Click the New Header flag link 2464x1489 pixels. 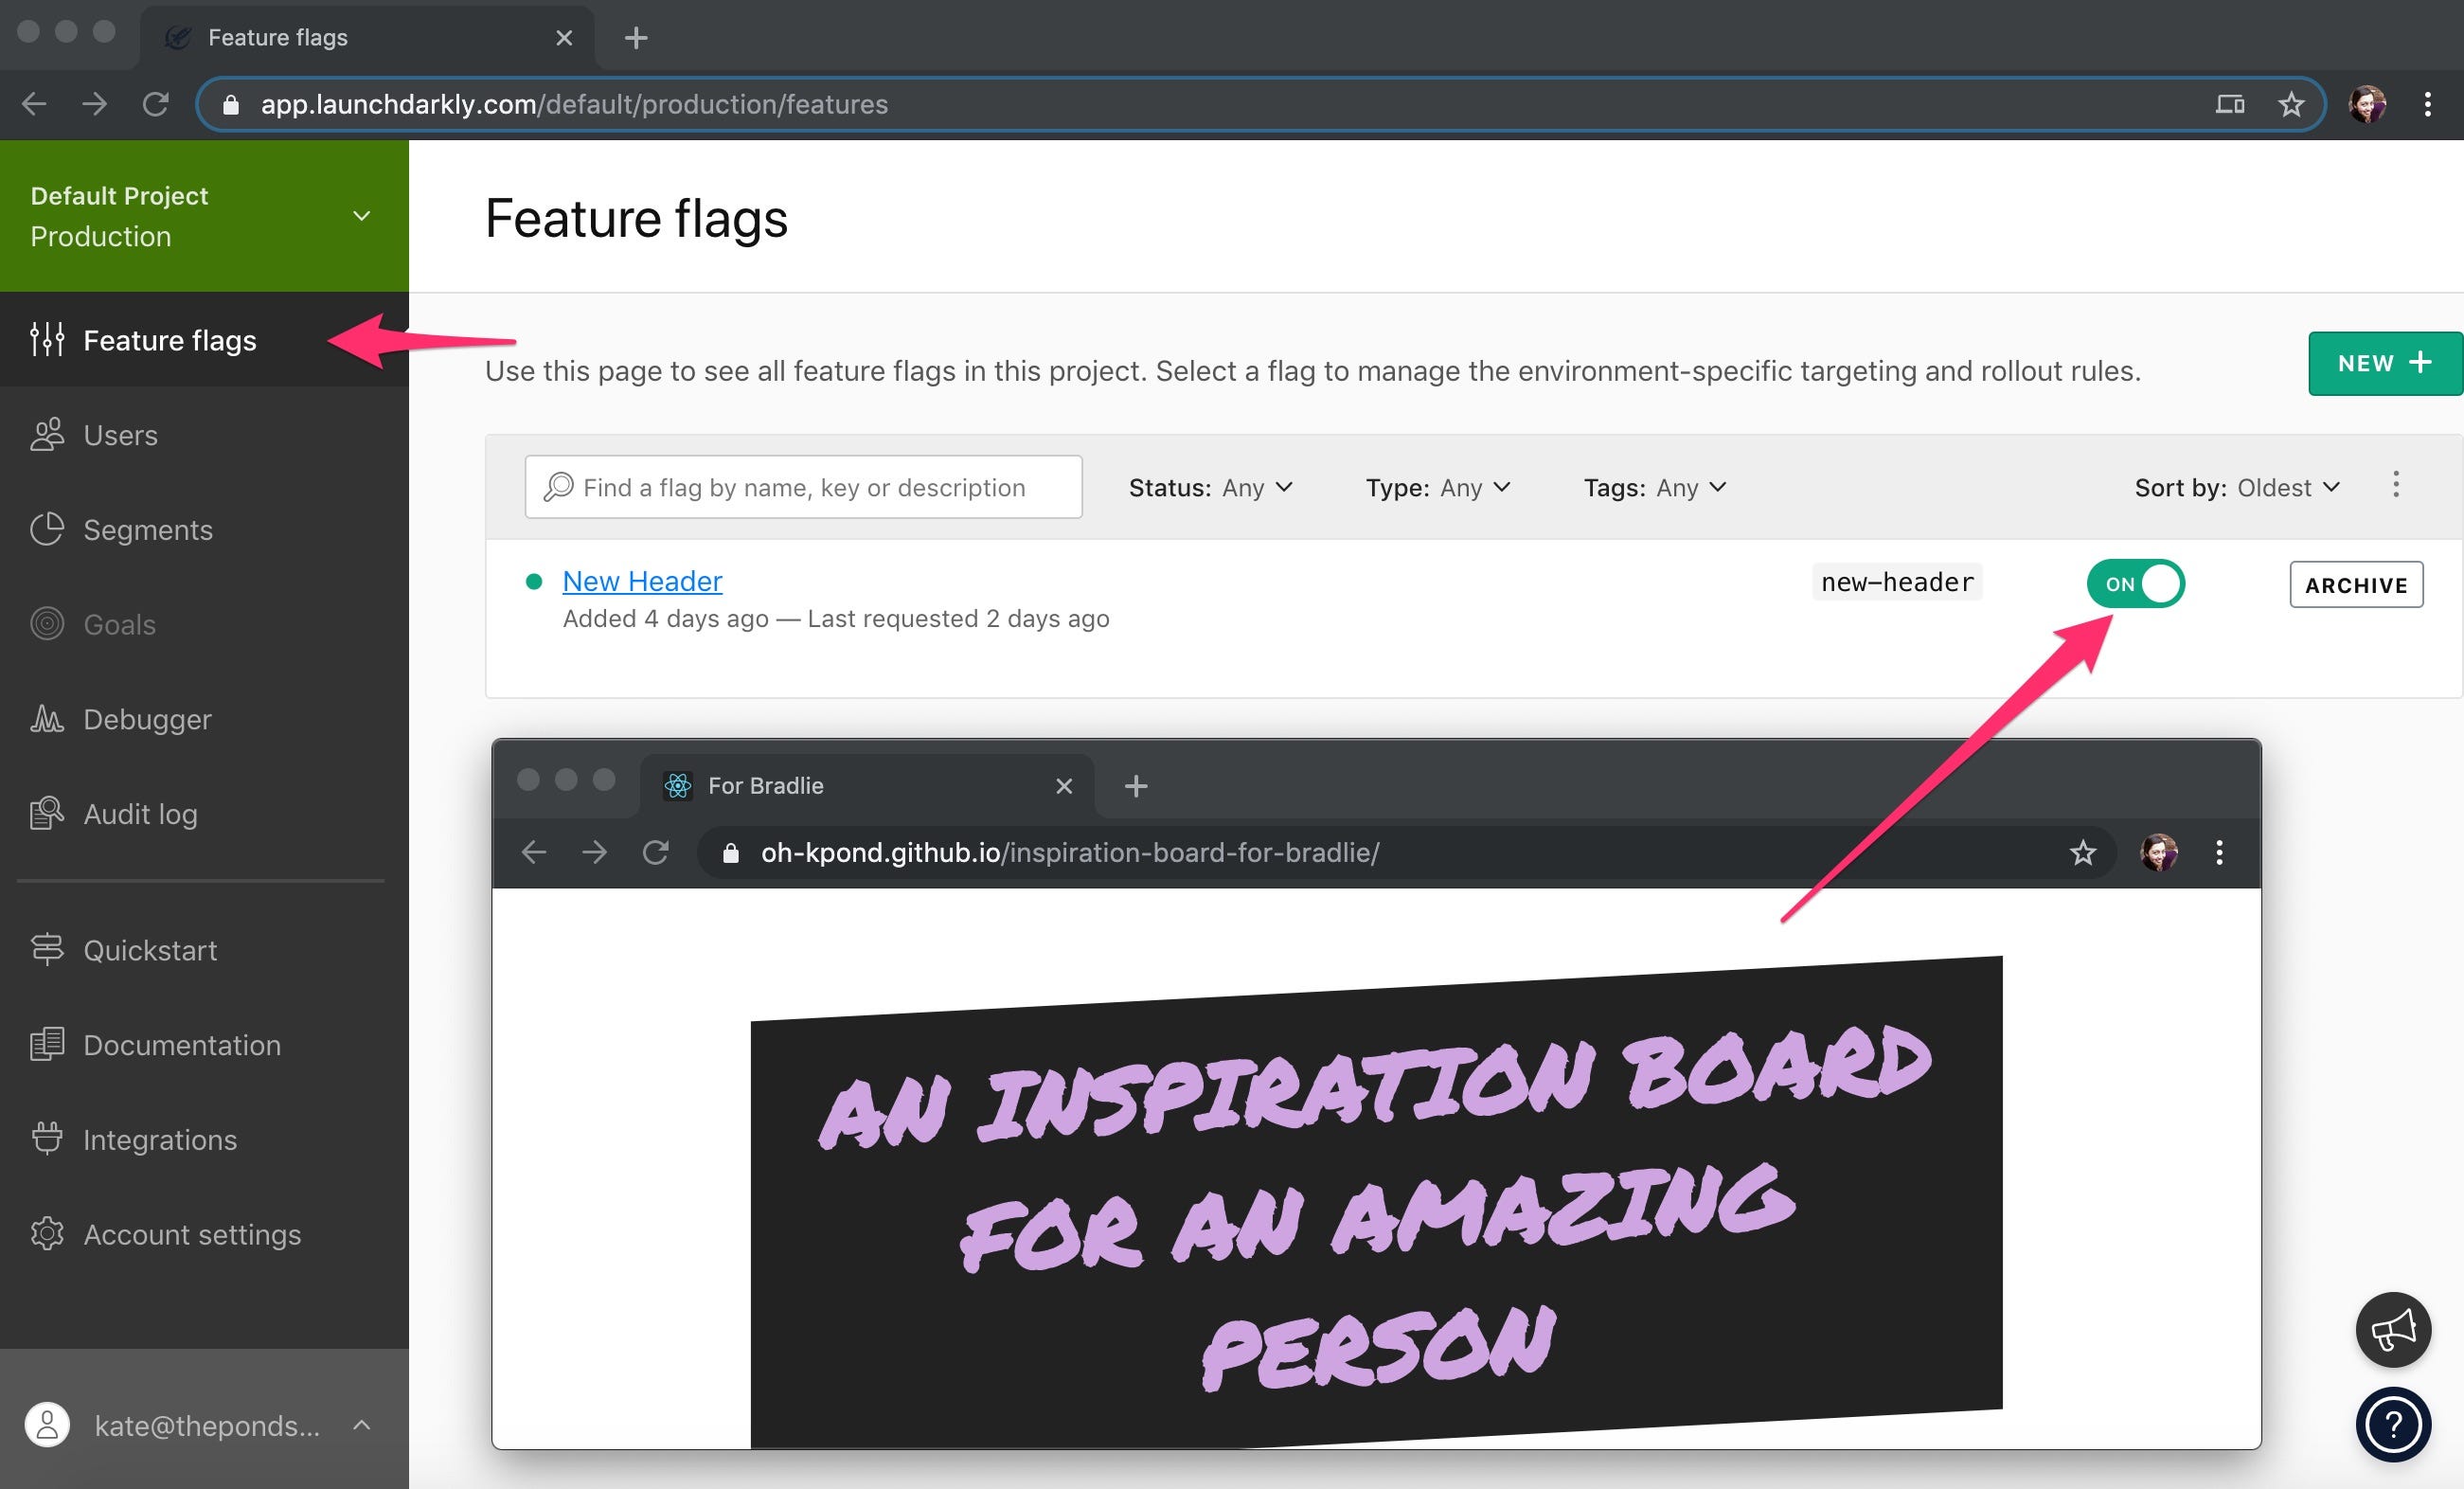(x=642, y=580)
